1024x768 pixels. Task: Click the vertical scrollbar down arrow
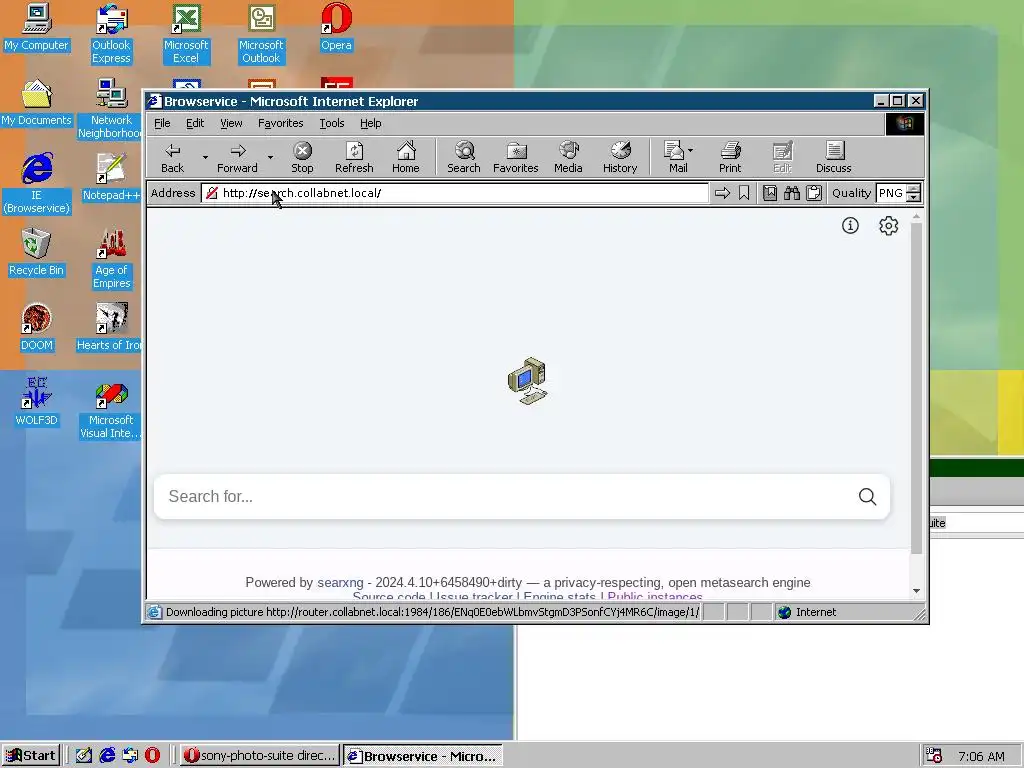click(916, 591)
